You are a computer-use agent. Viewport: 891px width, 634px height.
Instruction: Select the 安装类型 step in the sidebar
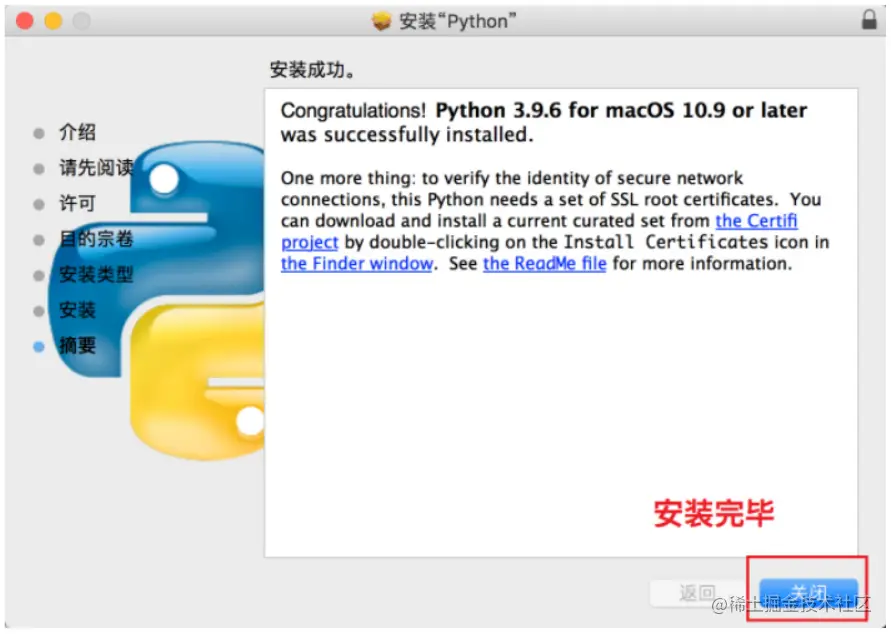coord(96,275)
